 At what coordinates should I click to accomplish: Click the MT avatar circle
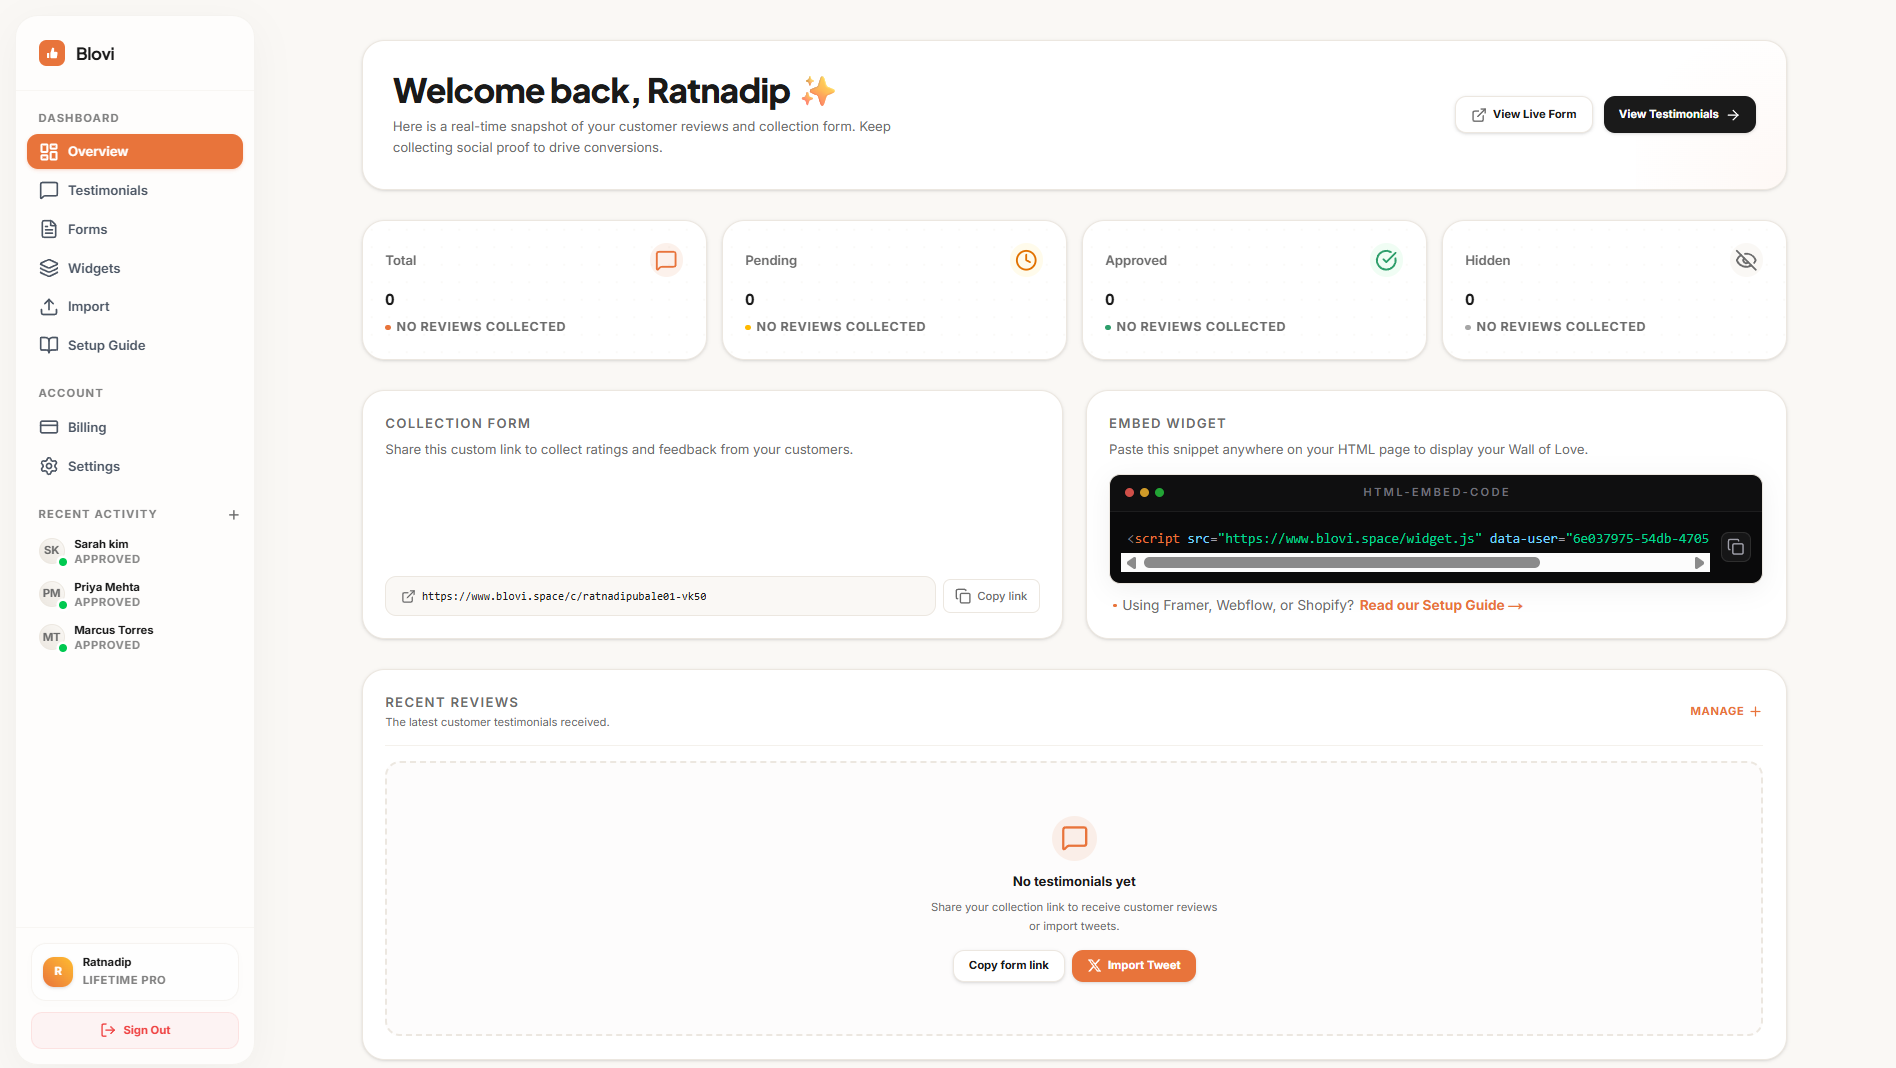point(52,637)
